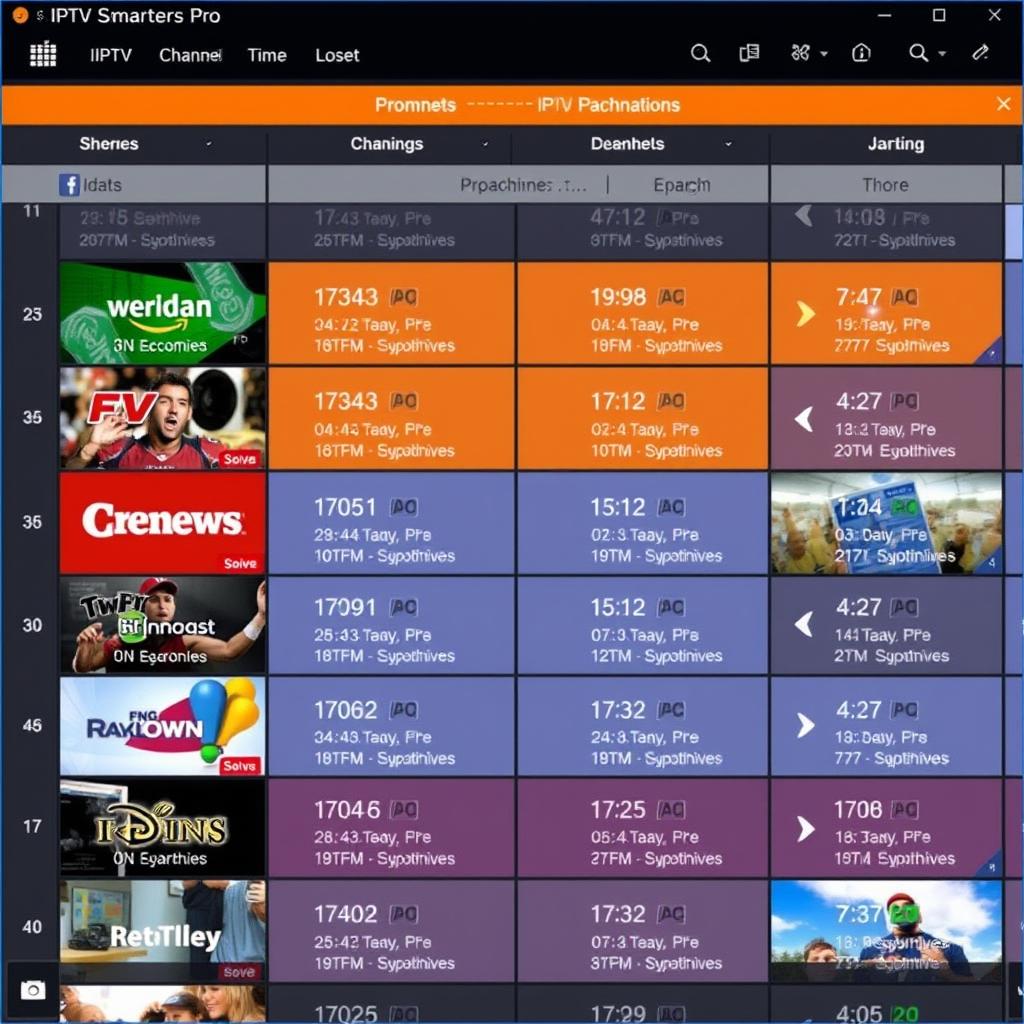The height and width of the screenshot is (1024, 1024).
Task: Open the IDINS channel thumbnail
Action: pyautogui.click(x=163, y=827)
